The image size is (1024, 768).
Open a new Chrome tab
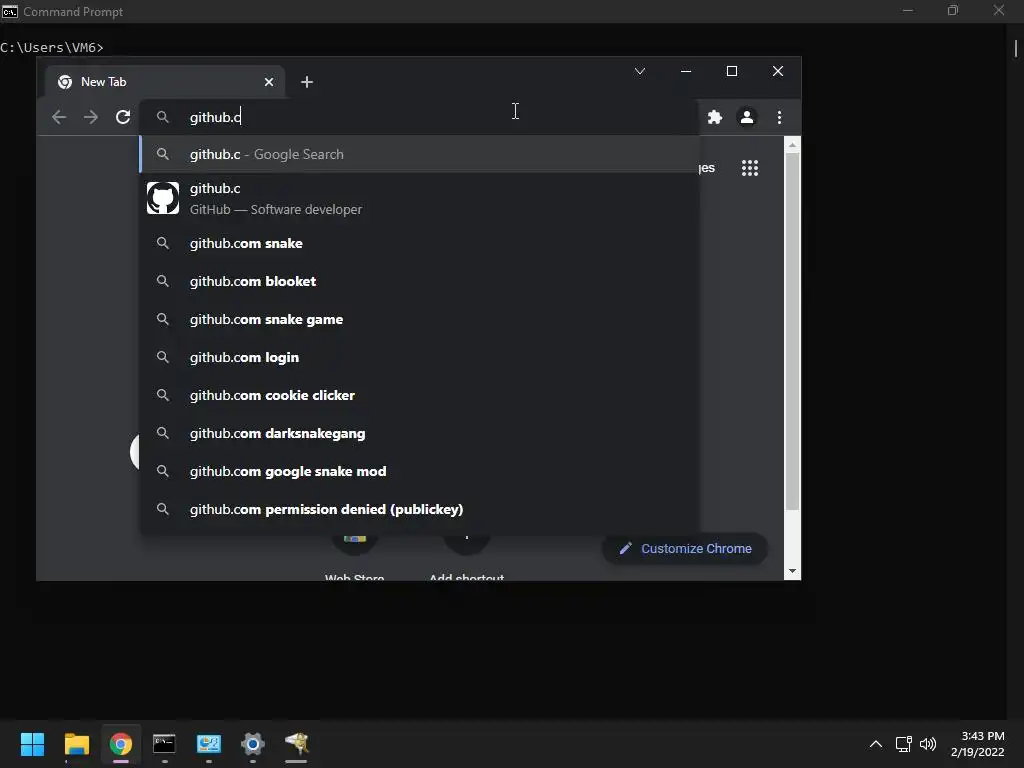click(x=306, y=82)
